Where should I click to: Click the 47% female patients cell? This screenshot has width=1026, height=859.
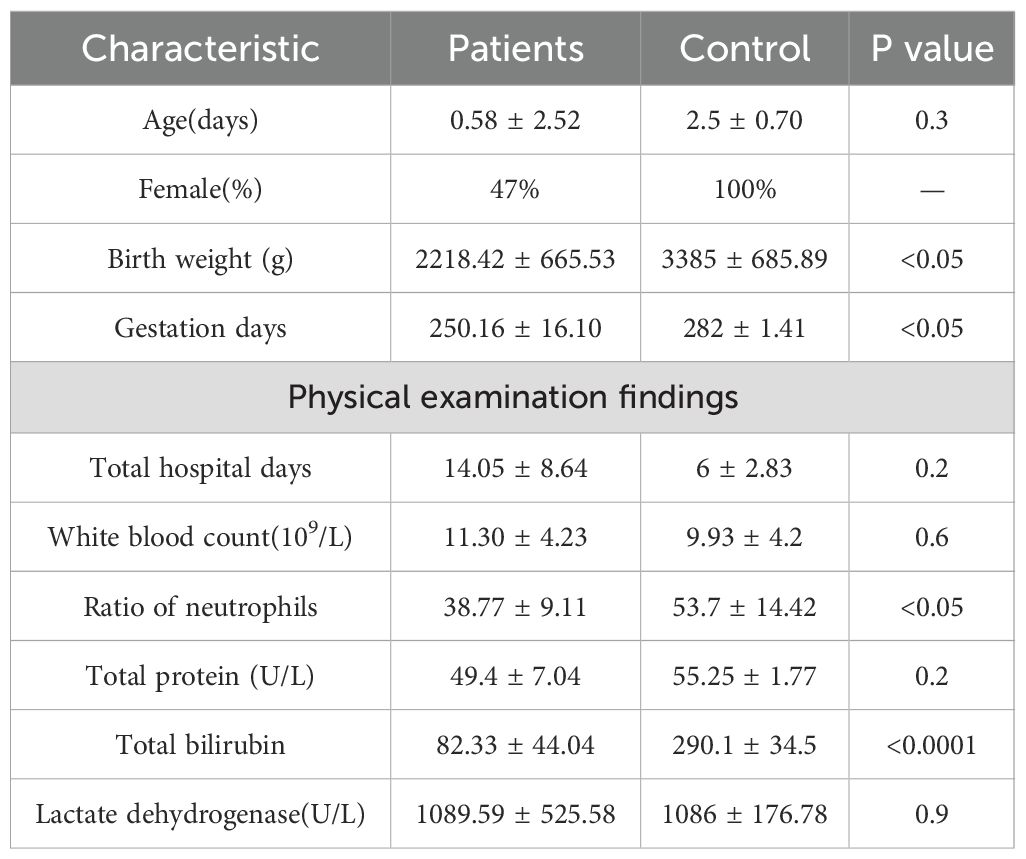[x=516, y=189]
